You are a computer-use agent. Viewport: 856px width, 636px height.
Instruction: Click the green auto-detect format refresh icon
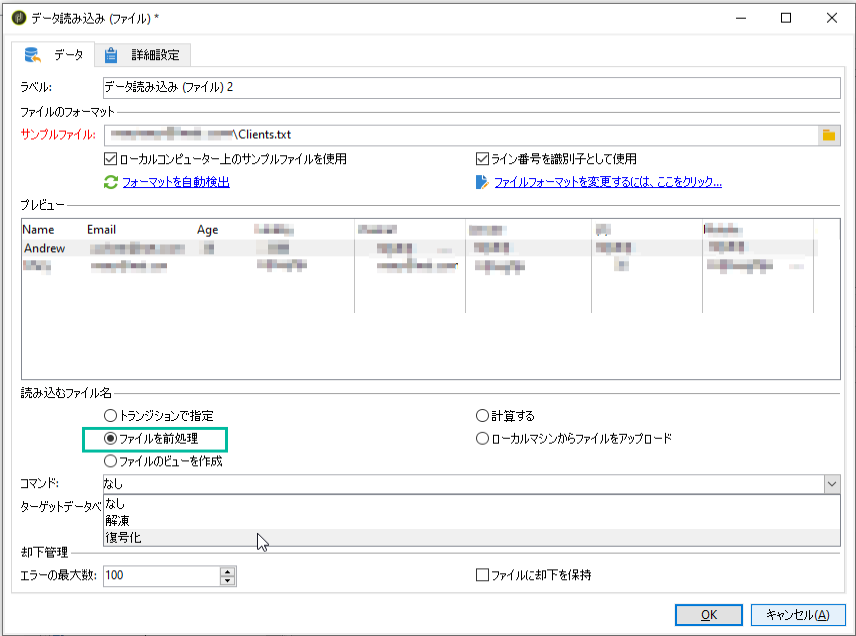[x=111, y=182]
